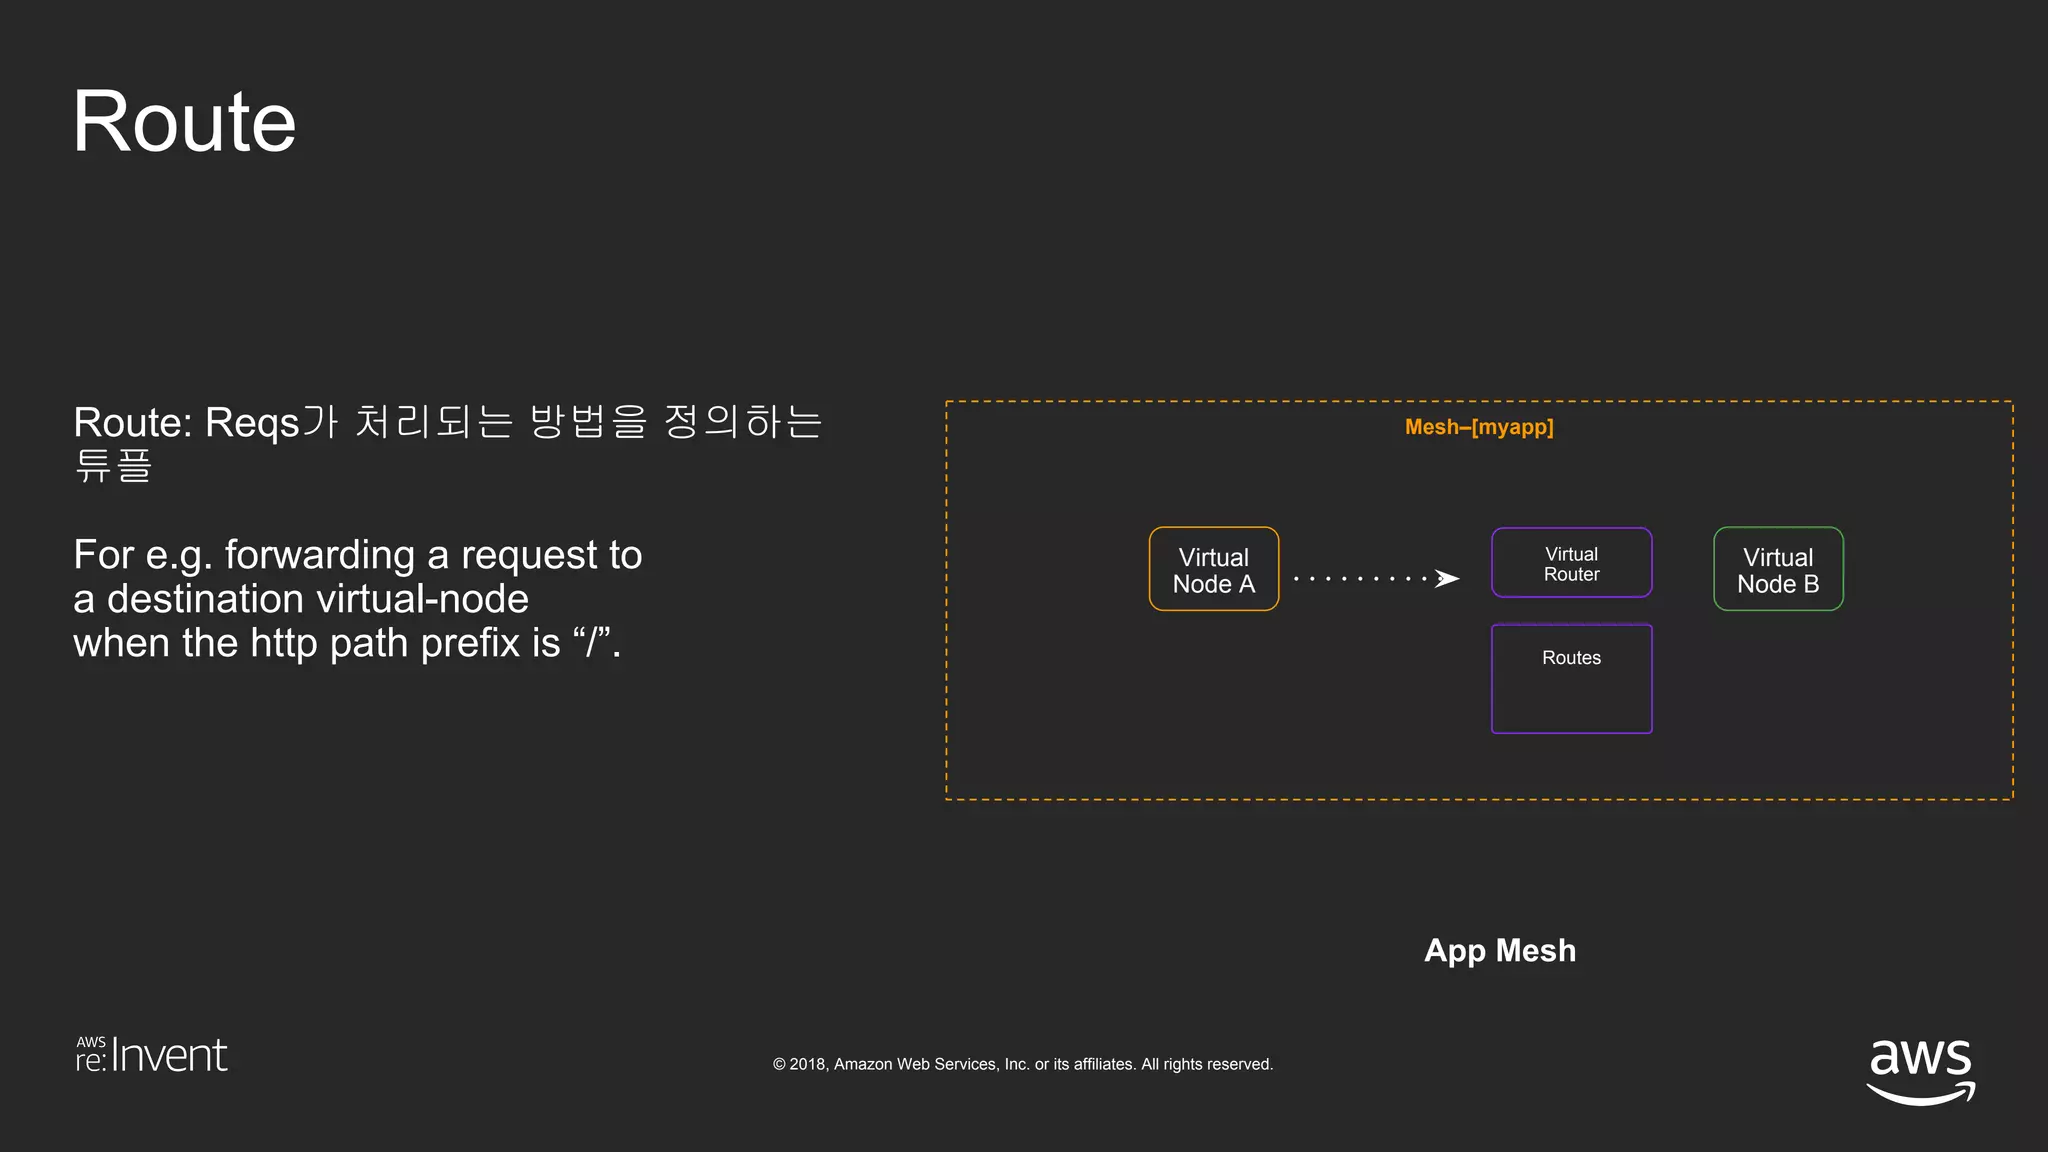This screenshot has height=1152, width=2048.
Task: Click the Mesh–[myapp] orange label
Action: (x=1479, y=427)
